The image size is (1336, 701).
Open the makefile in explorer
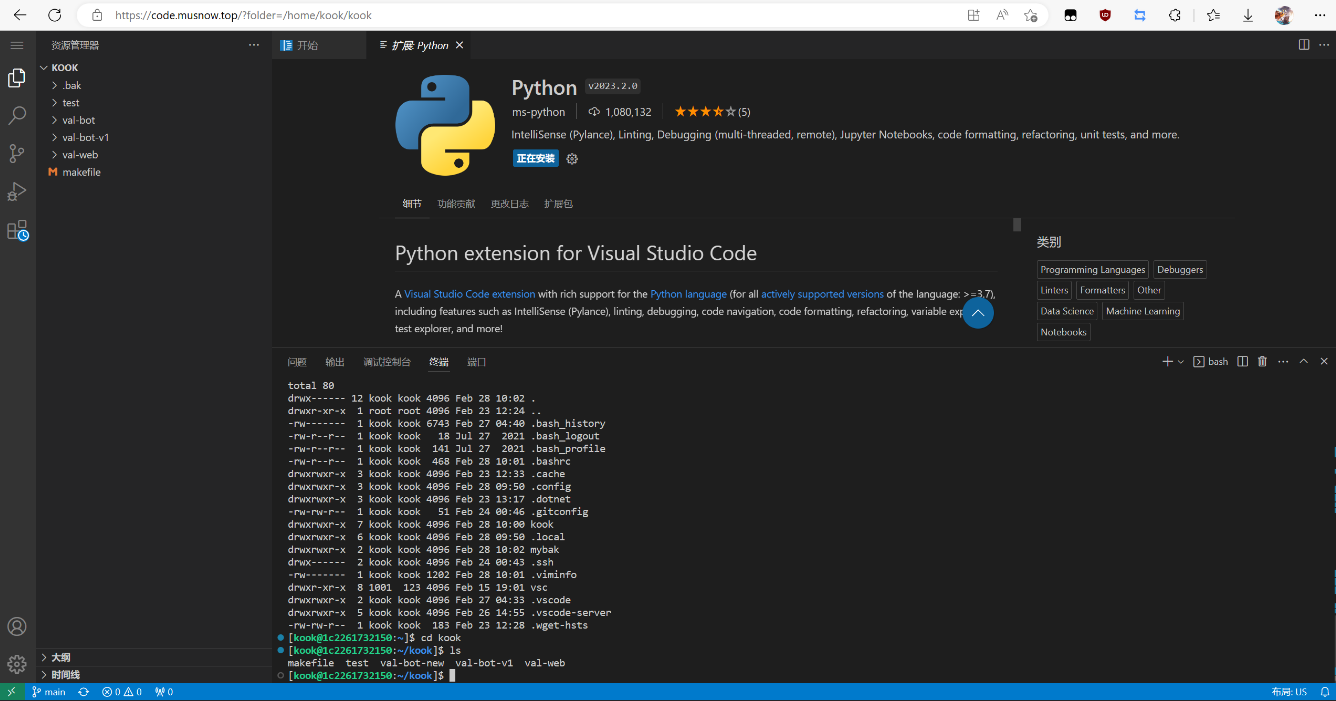[x=154, y=172]
